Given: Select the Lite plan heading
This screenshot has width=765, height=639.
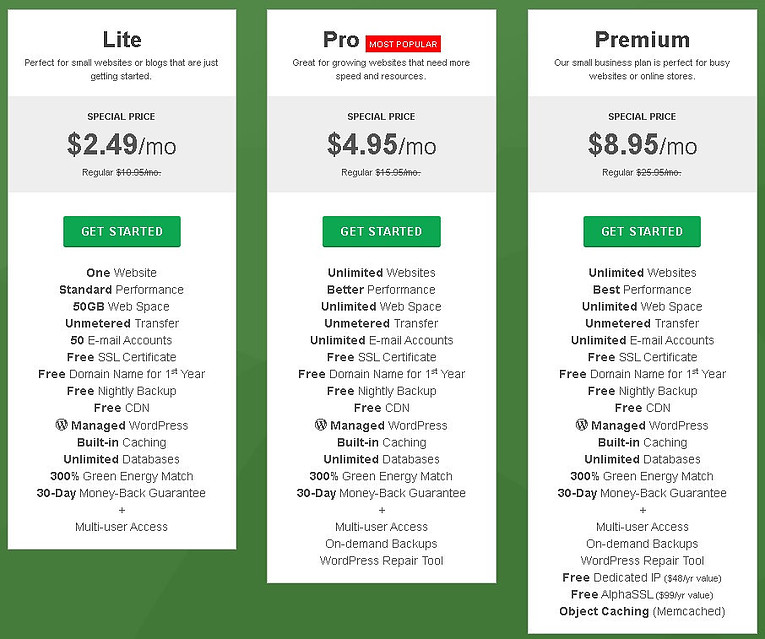Looking at the screenshot, I should pos(122,40).
